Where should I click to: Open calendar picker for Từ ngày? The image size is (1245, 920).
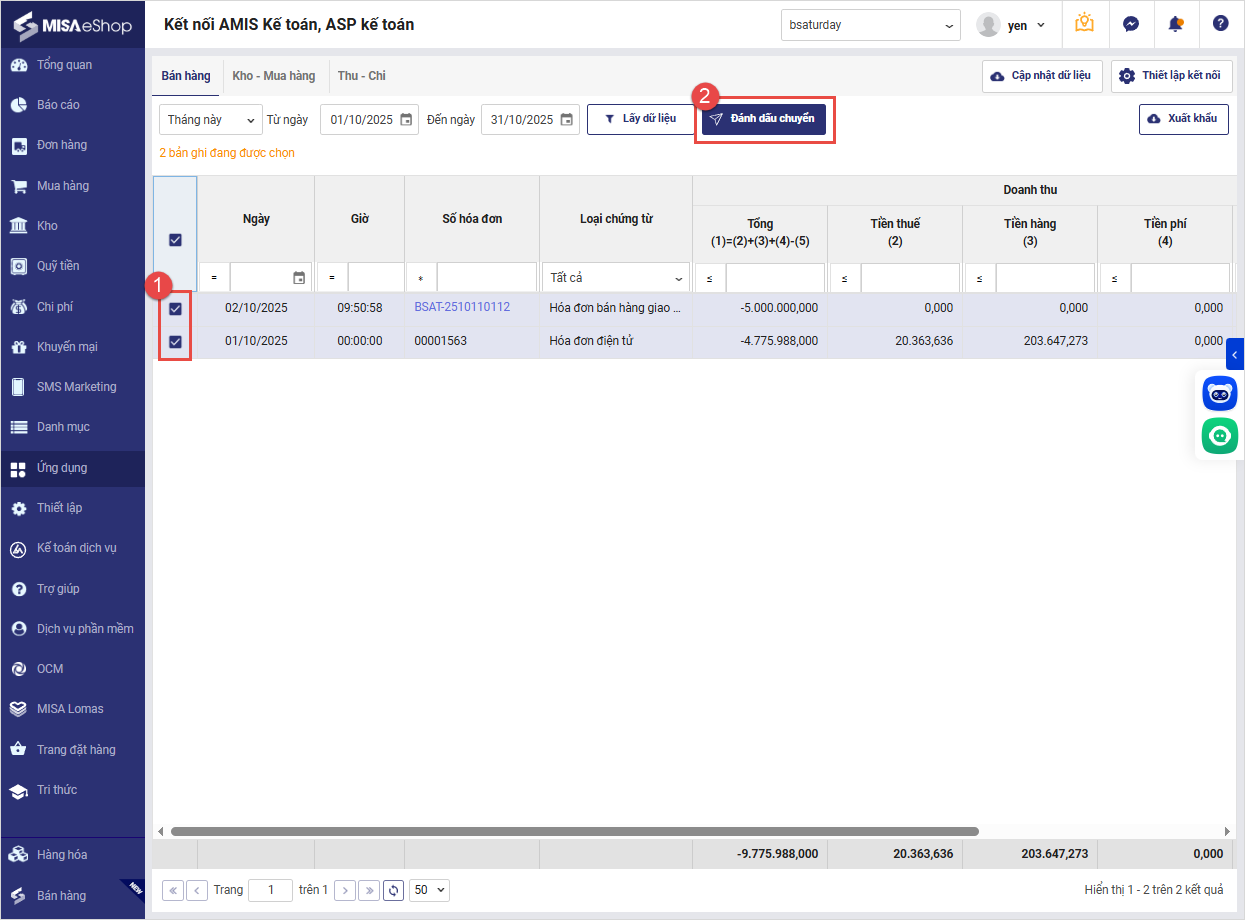point(406,120)
